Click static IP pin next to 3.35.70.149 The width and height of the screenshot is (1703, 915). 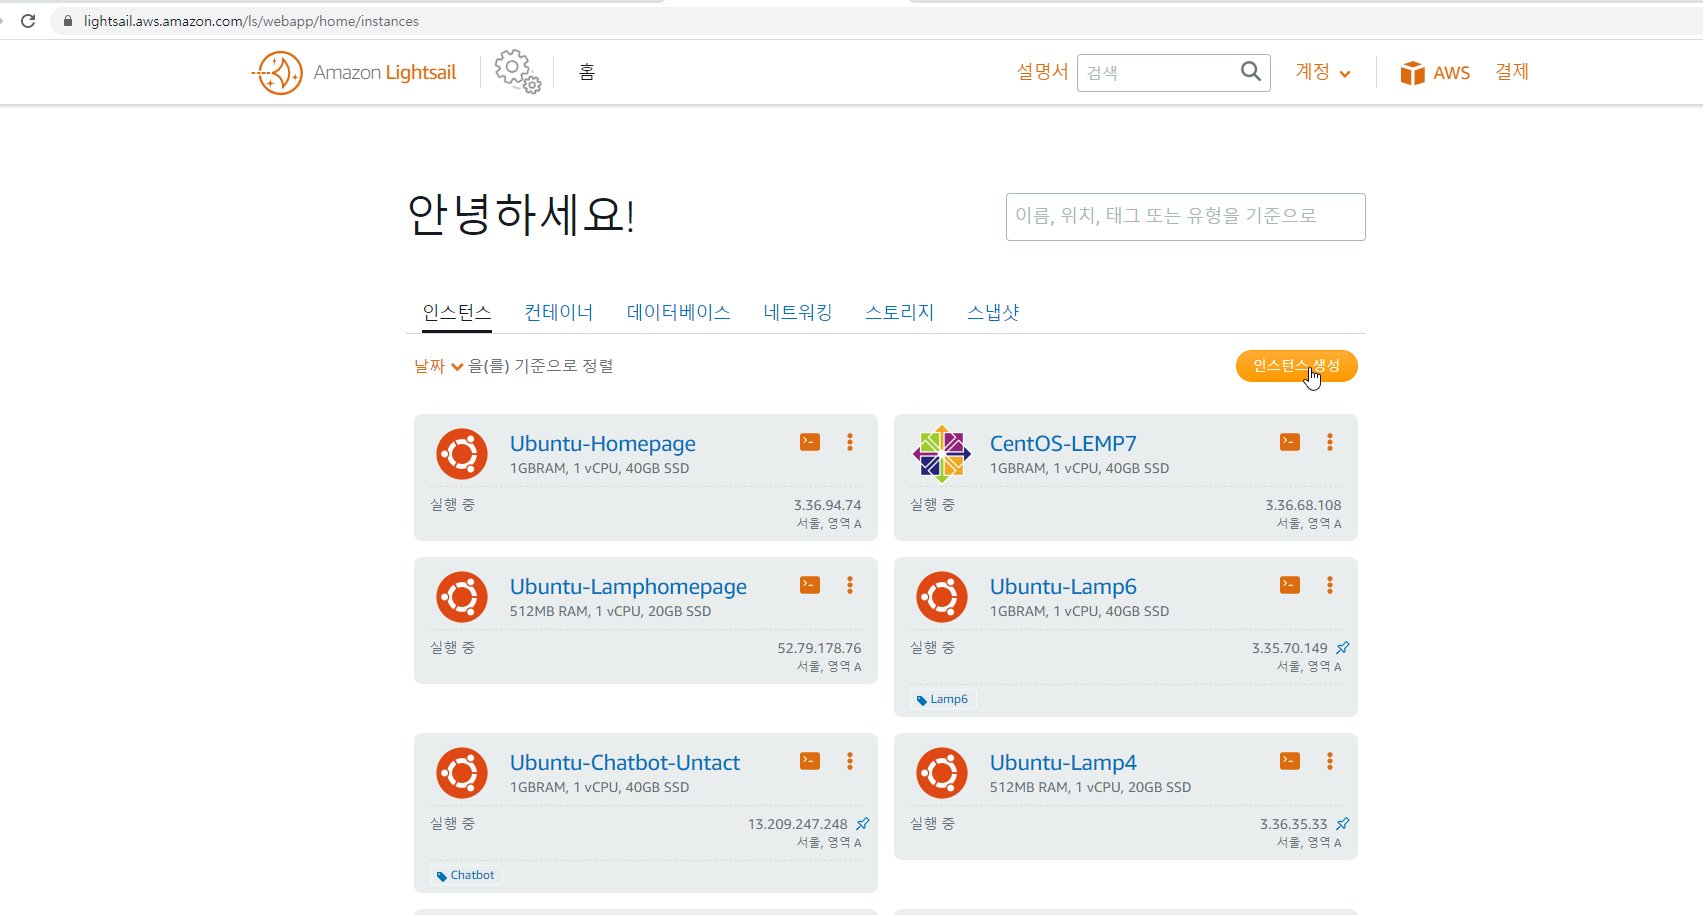(1343, 648)
